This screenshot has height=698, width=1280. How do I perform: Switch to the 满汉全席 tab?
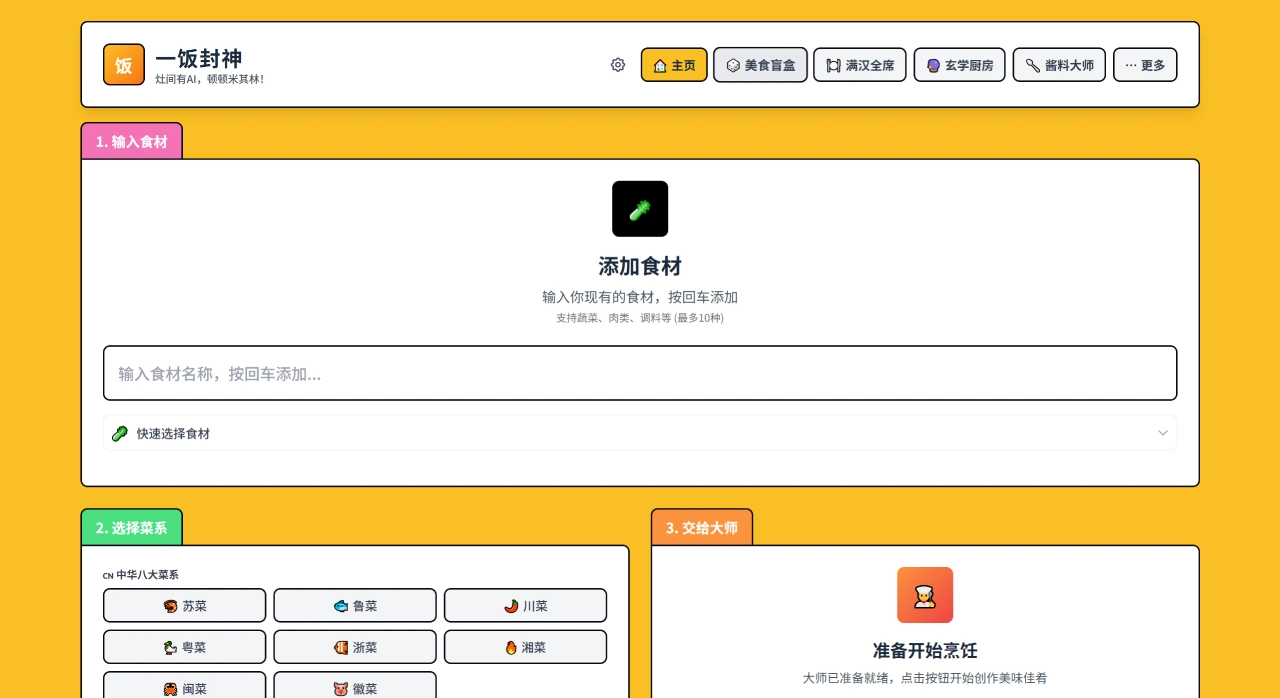coord(860,65)
